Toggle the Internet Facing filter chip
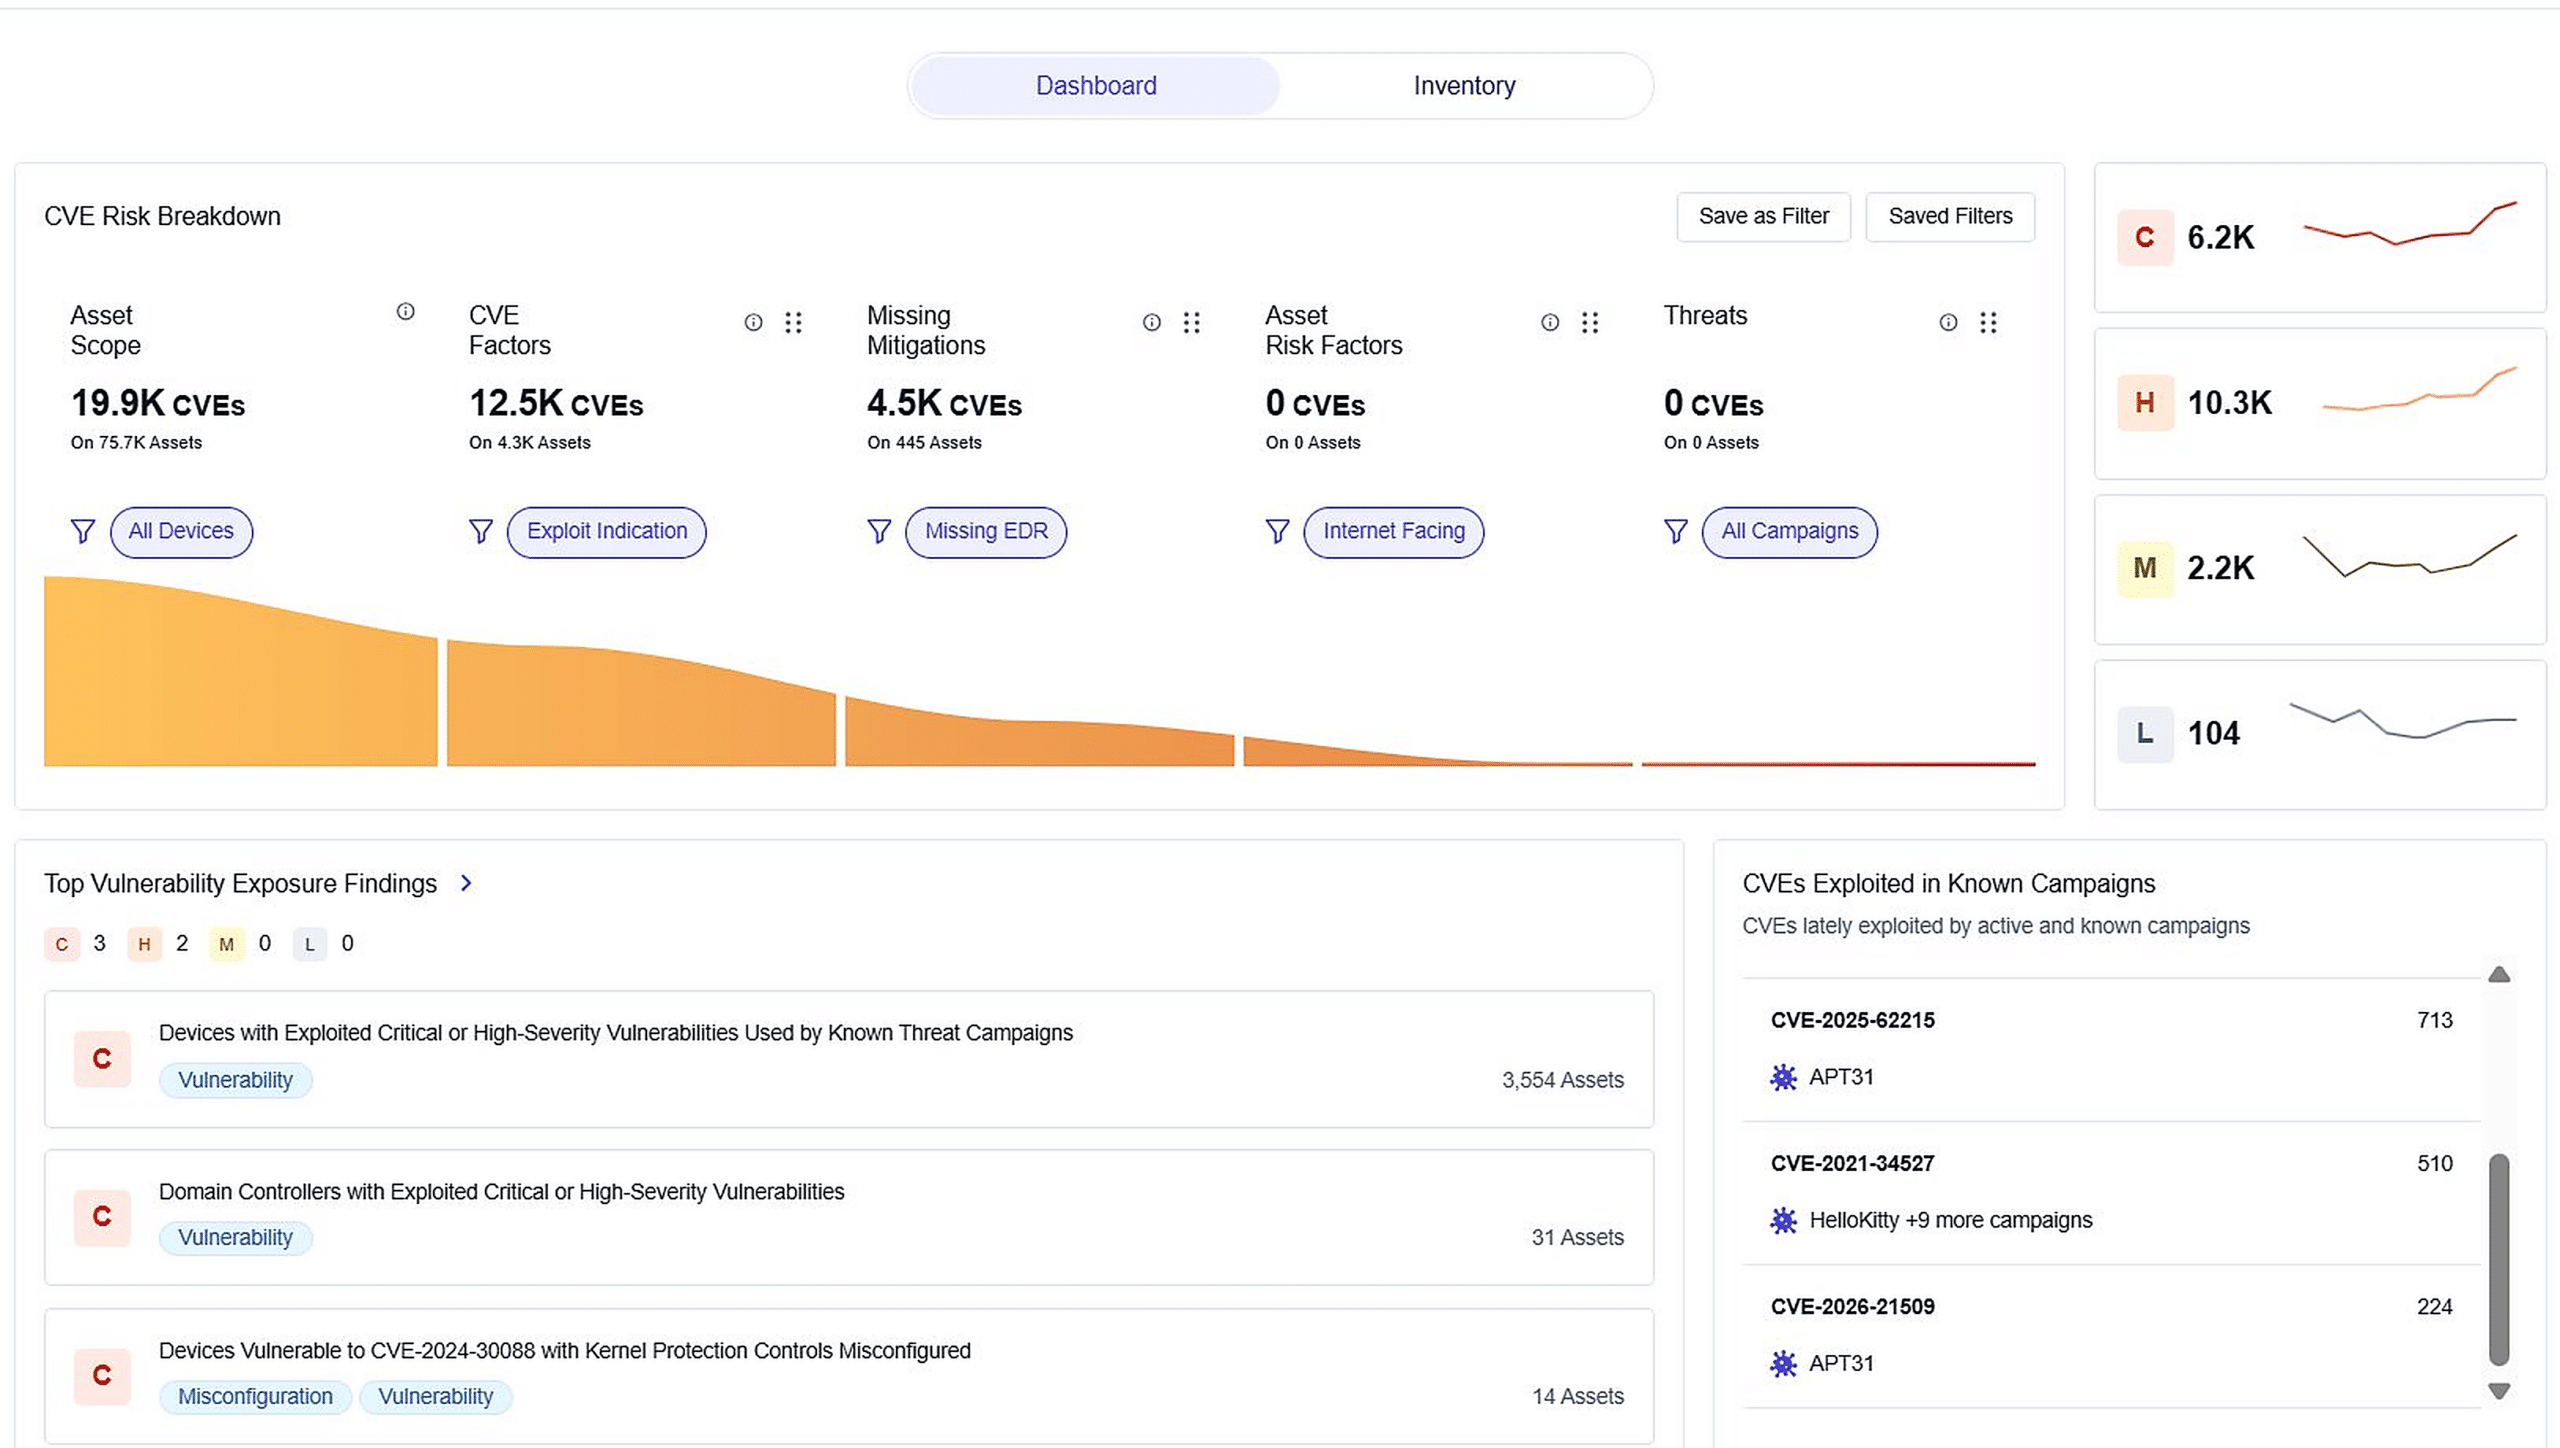Image resolution: width=2560 pixels, height=1448 pixels. [x=1393, y=531]
